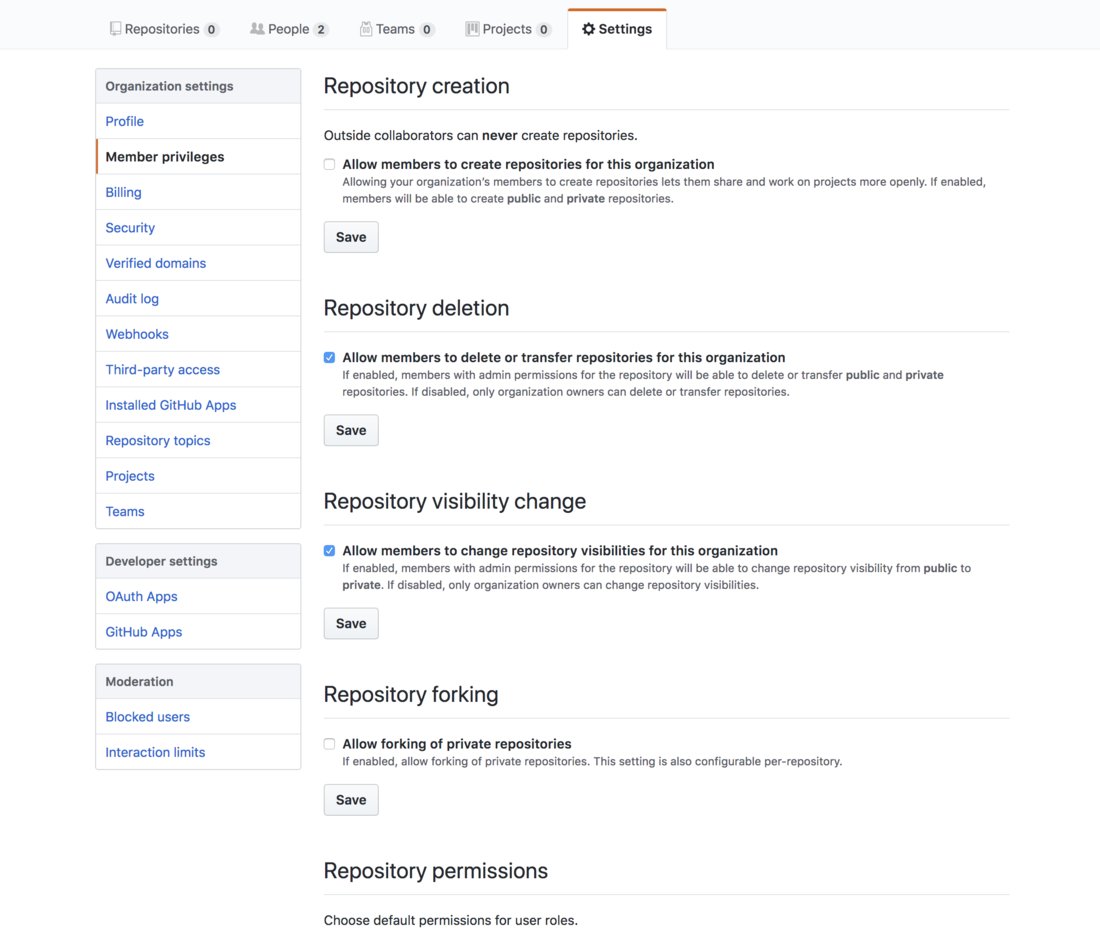Image resolution: width=1100 pixels, height=938 pixels.
Task: Open Repository topics settings
Action: pos(198,440)
